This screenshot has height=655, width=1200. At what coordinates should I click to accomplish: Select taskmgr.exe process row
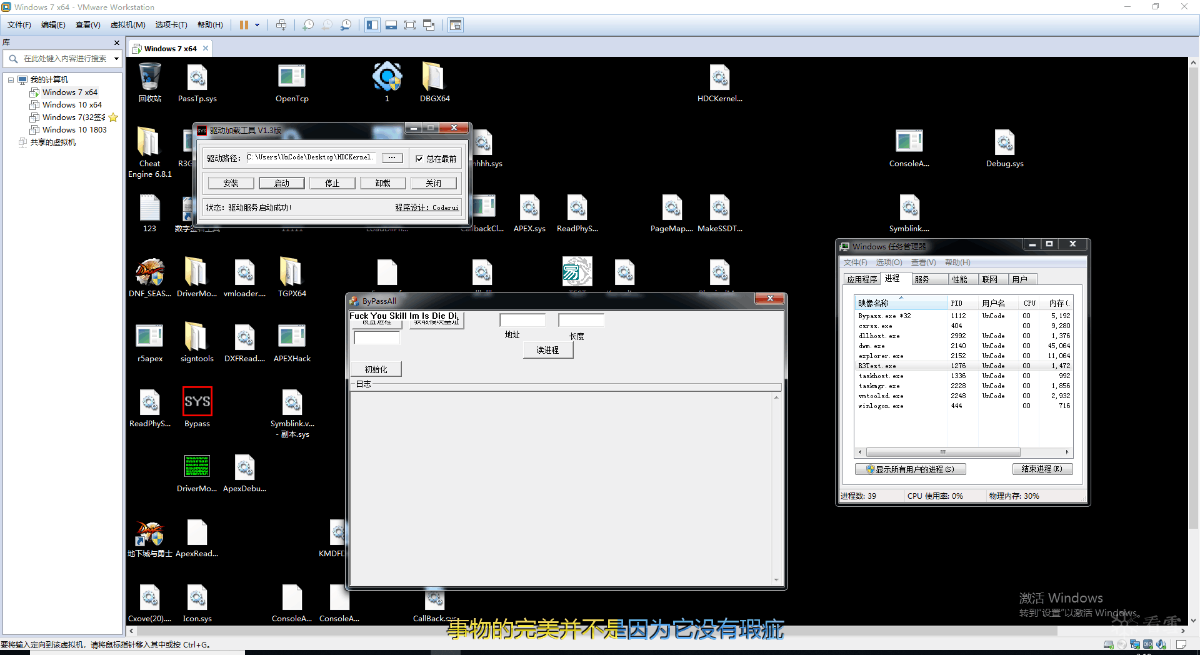click(x=961, y=385)
